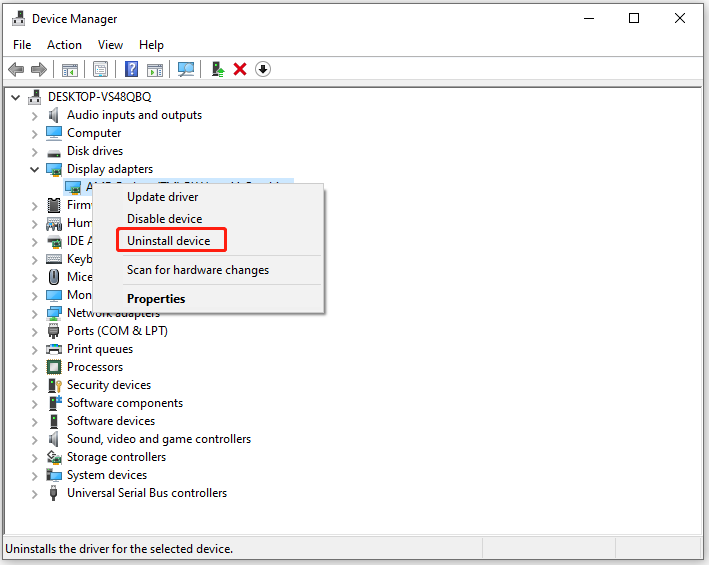Expand the Disk drives category

(34, 152)
